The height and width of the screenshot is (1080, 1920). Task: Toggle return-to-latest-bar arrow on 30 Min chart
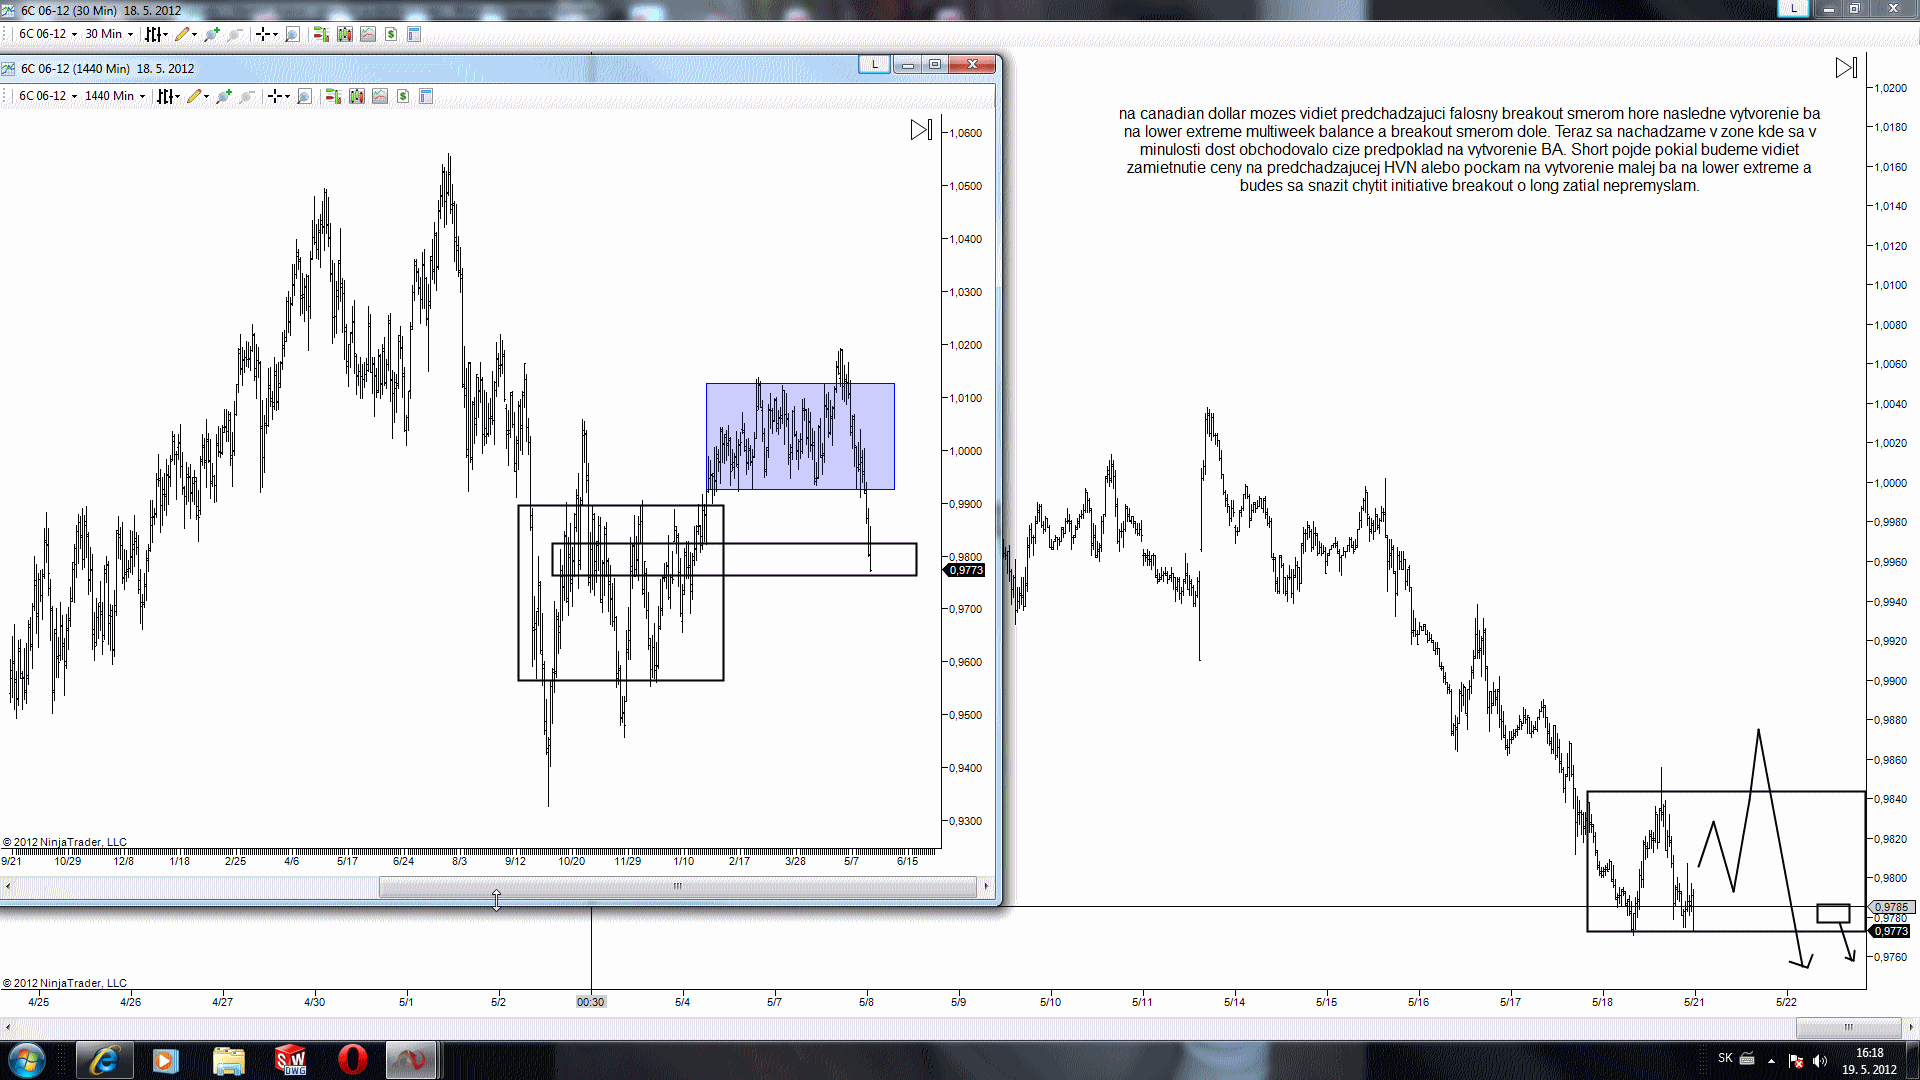pyautogui.click(x=1846, y=68)
